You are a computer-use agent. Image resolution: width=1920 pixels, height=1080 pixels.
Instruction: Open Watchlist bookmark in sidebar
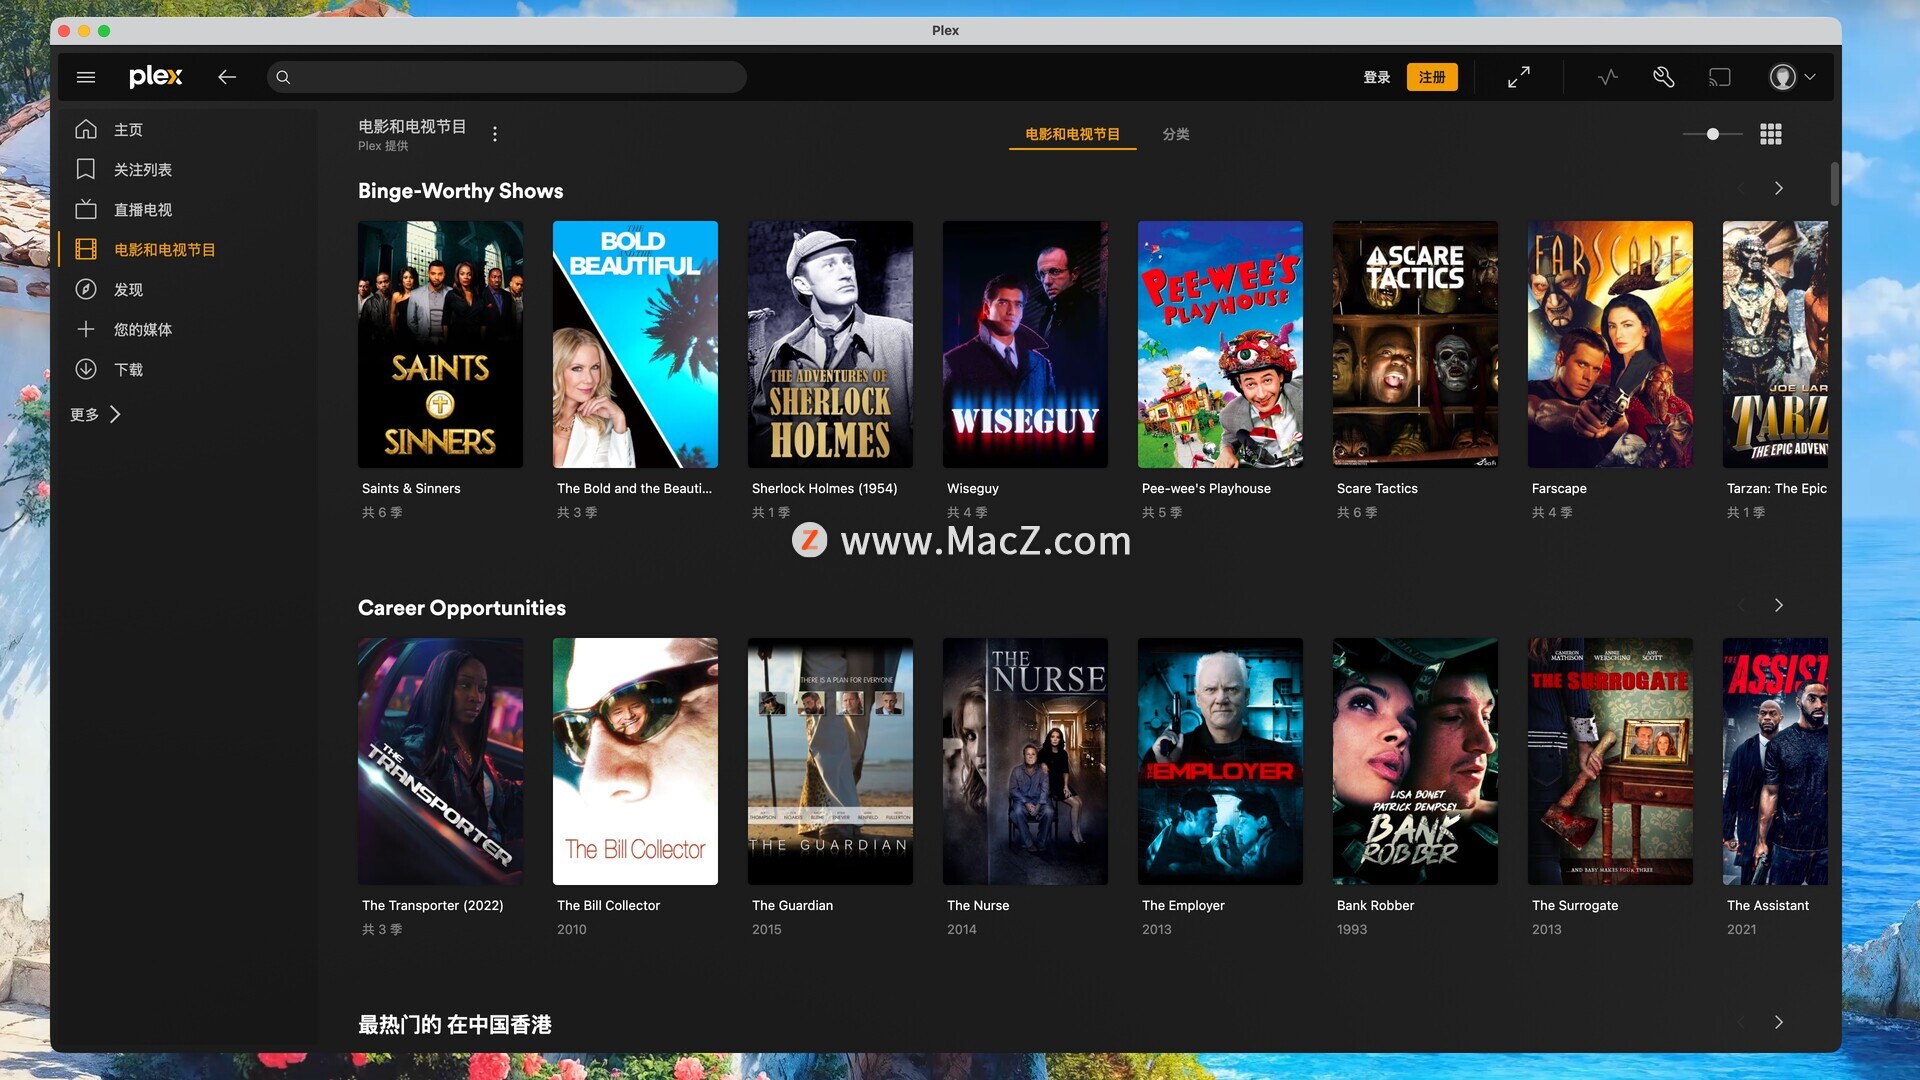[x=142, y=170]
